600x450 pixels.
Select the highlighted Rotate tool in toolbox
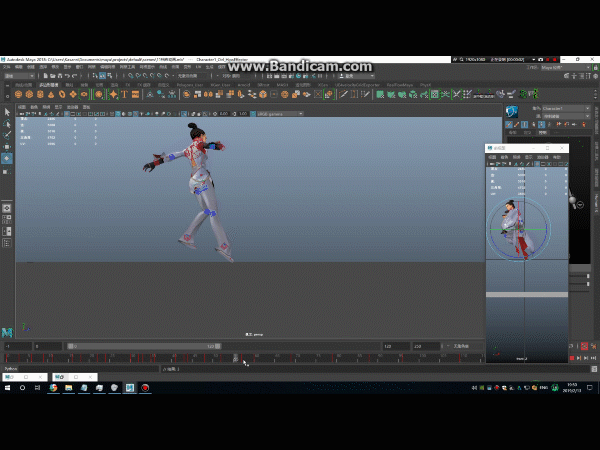[x=7, y=158]
